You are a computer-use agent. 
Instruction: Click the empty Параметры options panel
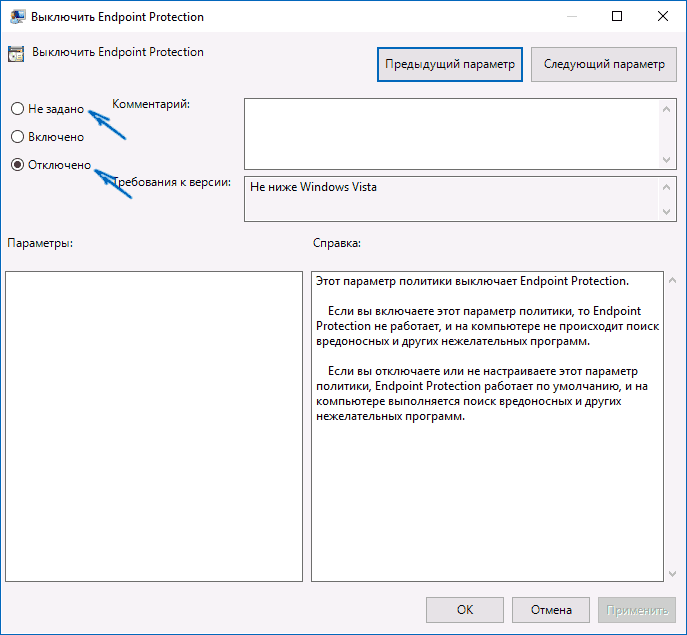154,426
